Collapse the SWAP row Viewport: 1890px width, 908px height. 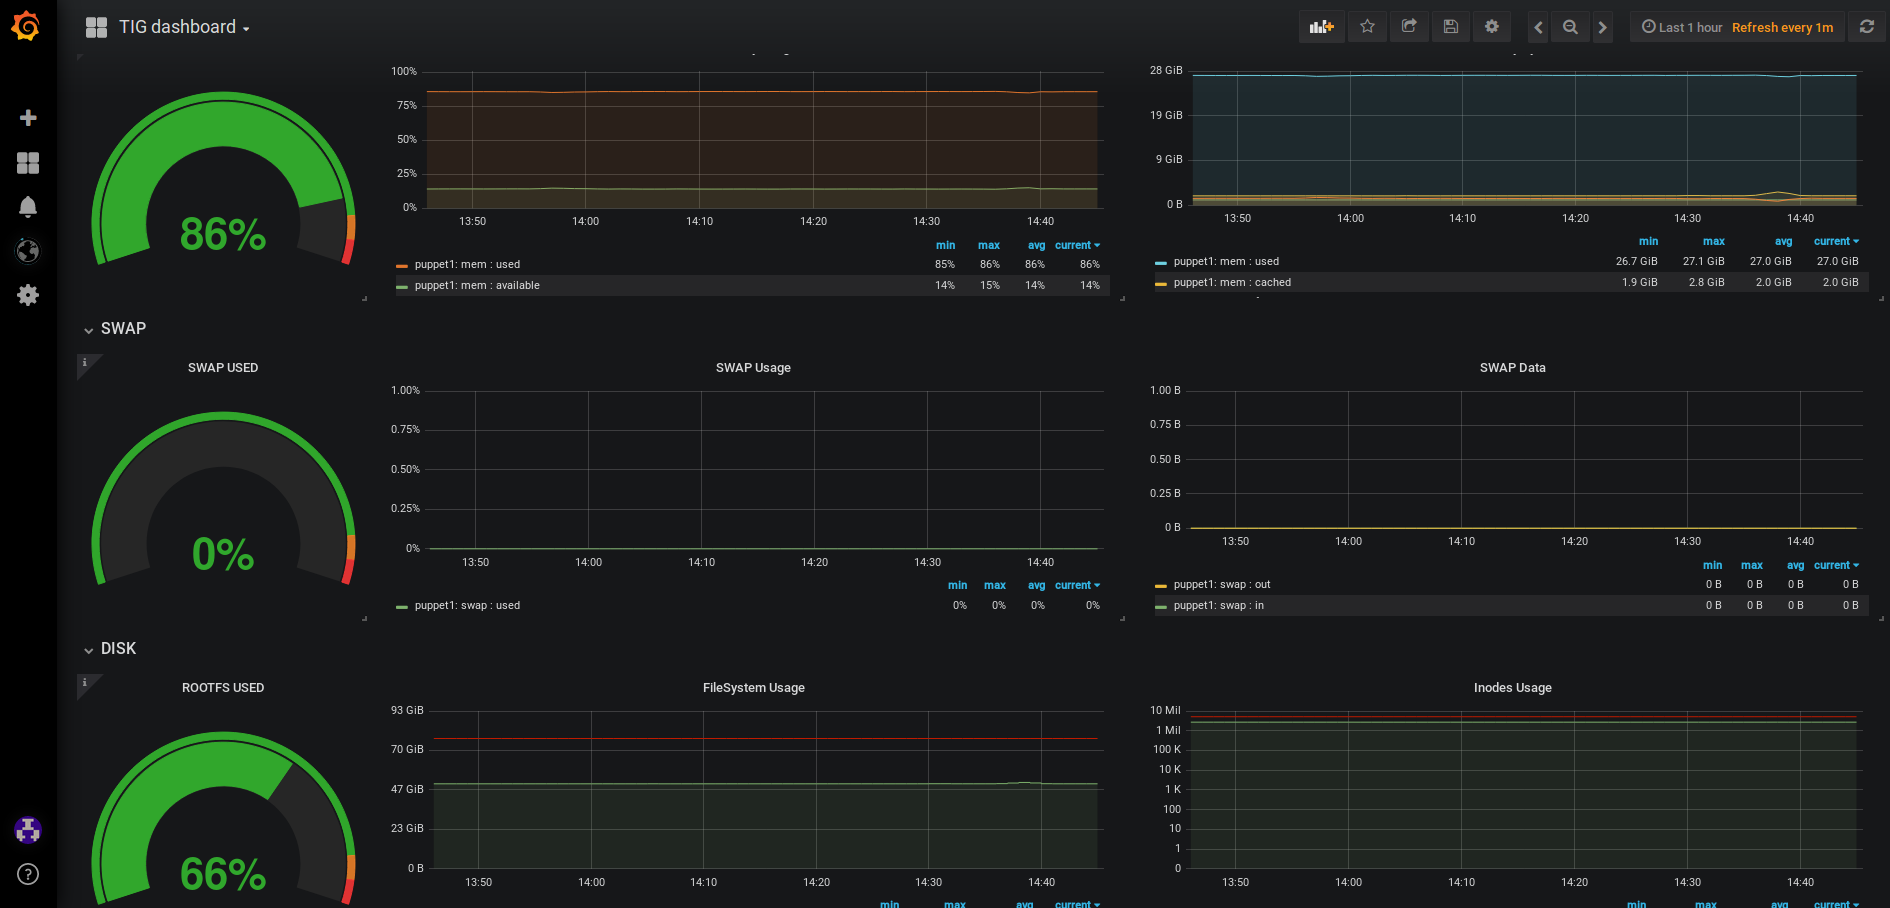(x=116, y=329)
